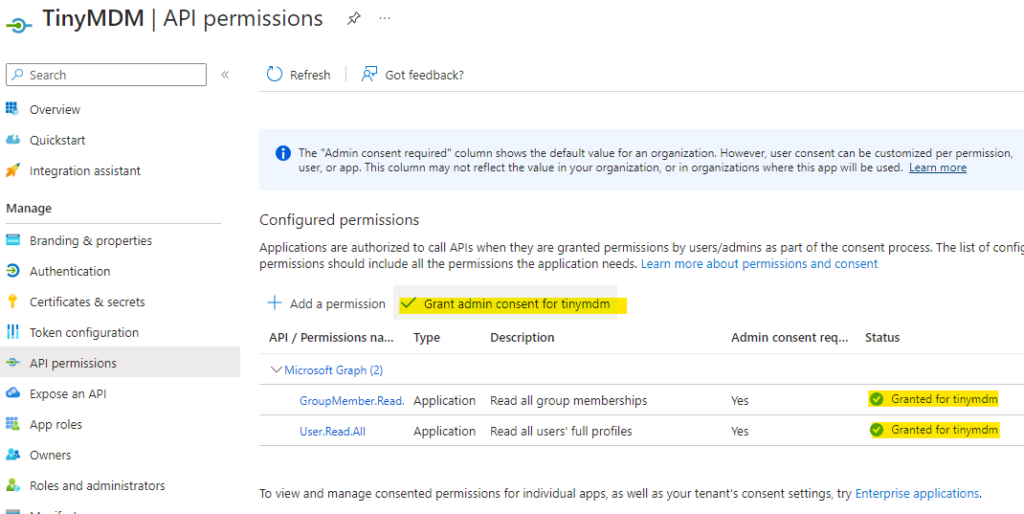Open the ellipsis more options menu

(x=385, y=18)
